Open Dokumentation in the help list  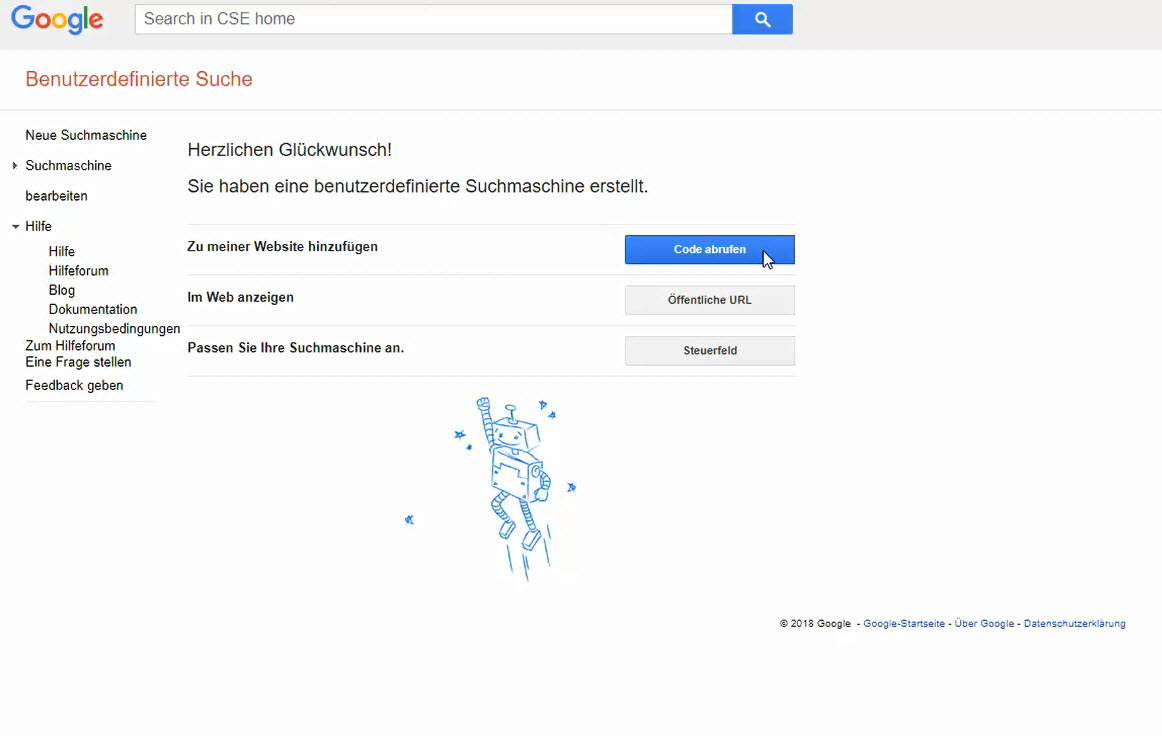(93, 309)
